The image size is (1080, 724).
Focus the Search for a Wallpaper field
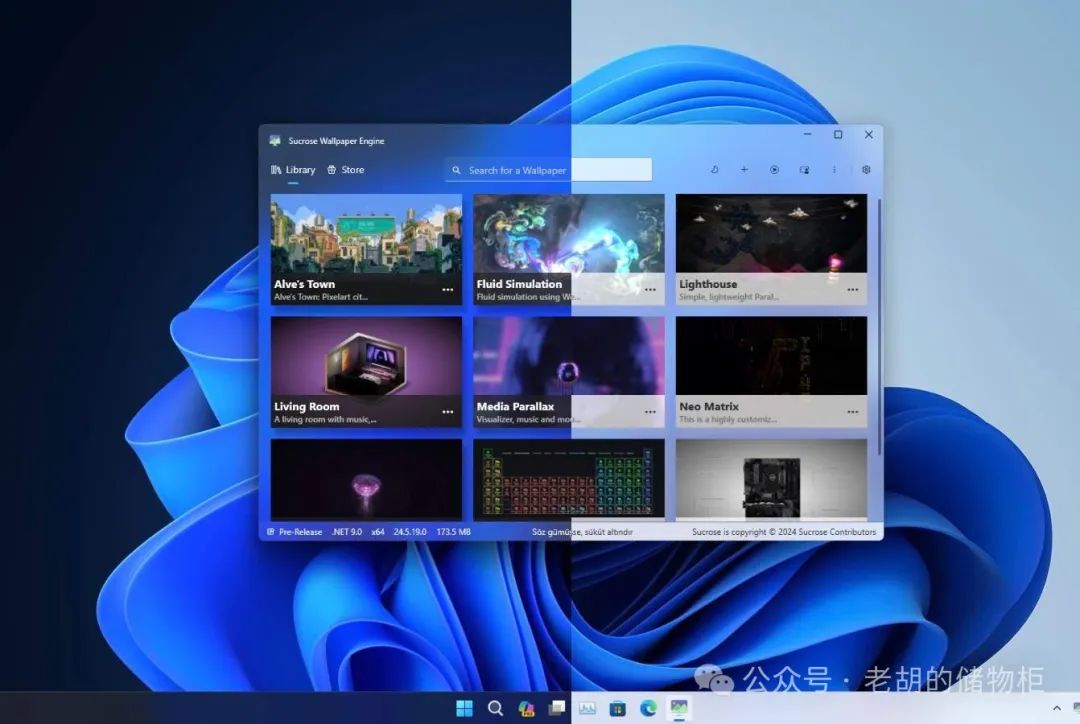point(548,169)
